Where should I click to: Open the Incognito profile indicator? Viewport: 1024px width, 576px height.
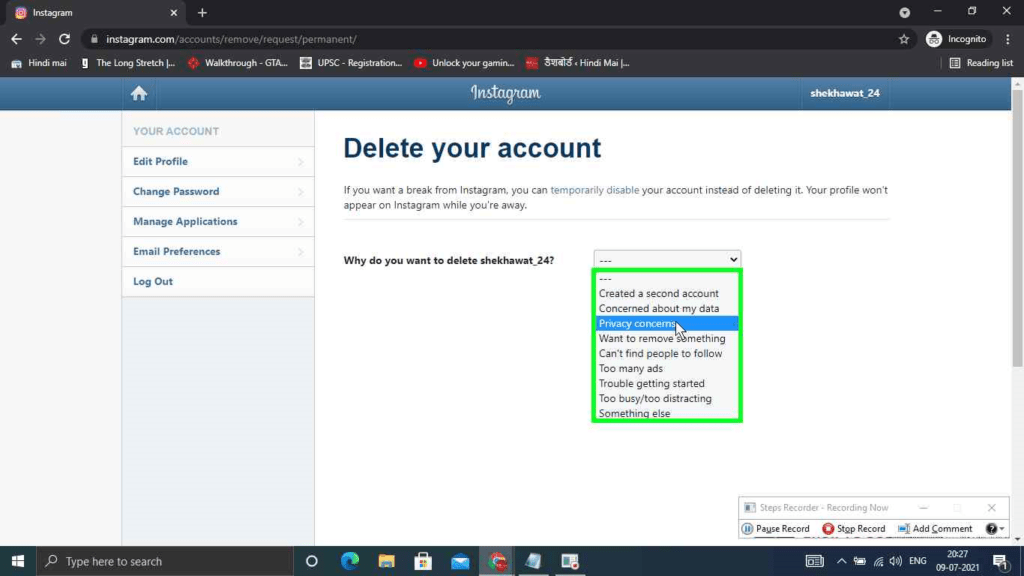[x=956, y=39]
